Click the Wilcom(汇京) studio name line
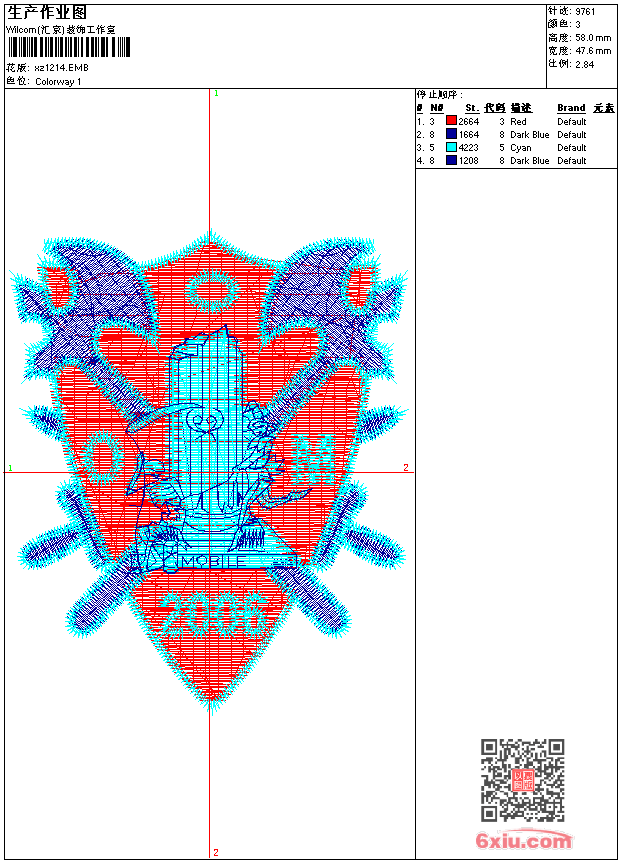Viewport: 620px width, 860px height. (x=61, y=30)
